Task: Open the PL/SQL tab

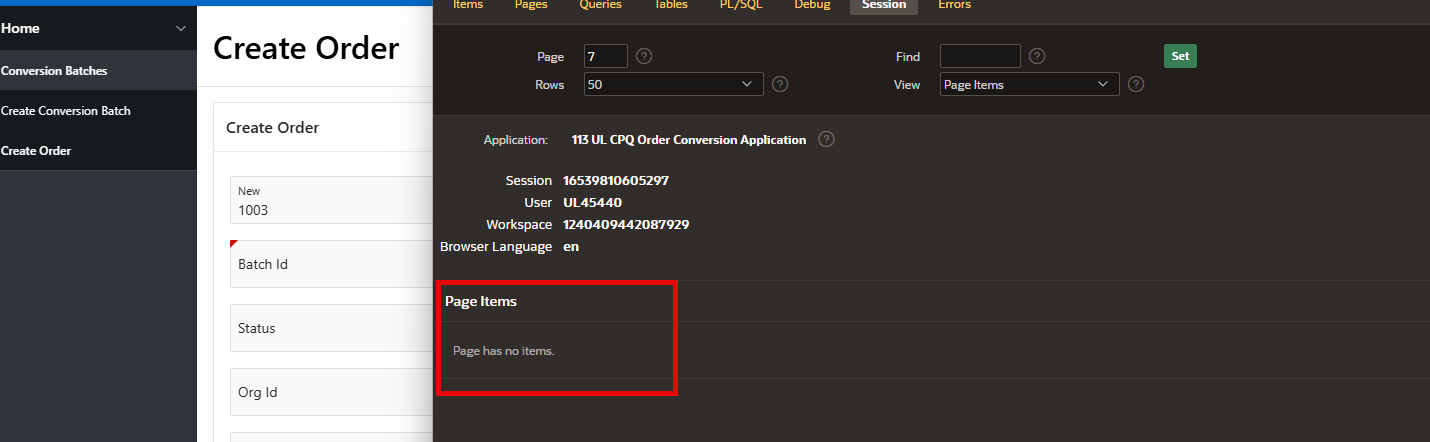Action: (741, 5)
